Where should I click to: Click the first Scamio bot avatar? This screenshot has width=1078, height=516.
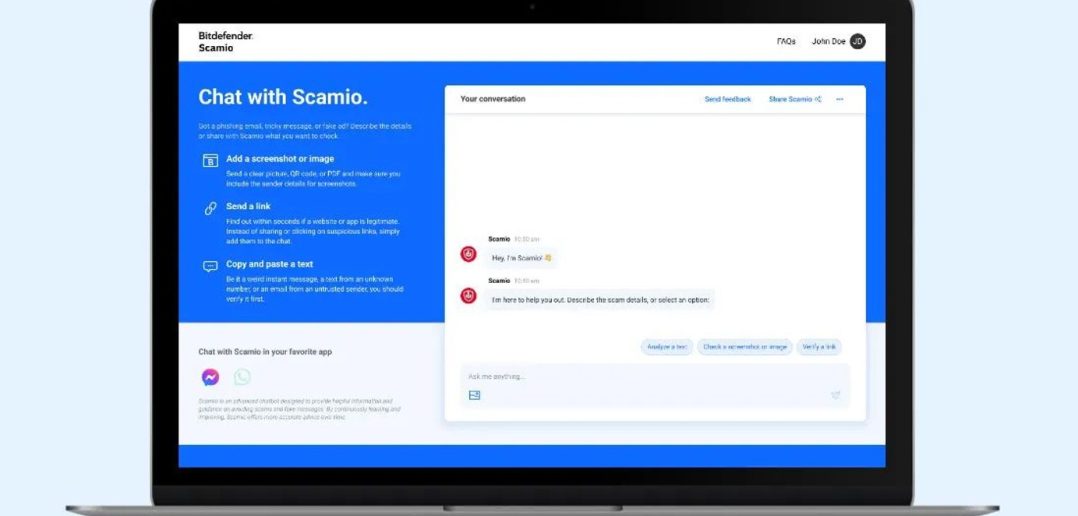pyautogui.click(x=468, y=254)
